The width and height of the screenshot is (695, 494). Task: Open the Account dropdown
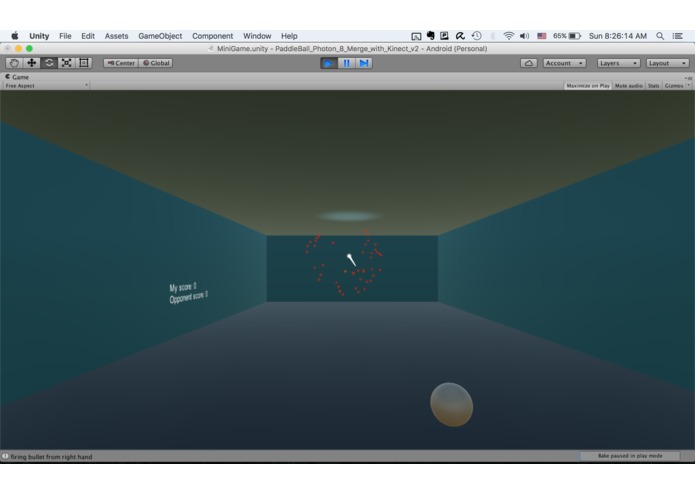(x=564, y=63)
